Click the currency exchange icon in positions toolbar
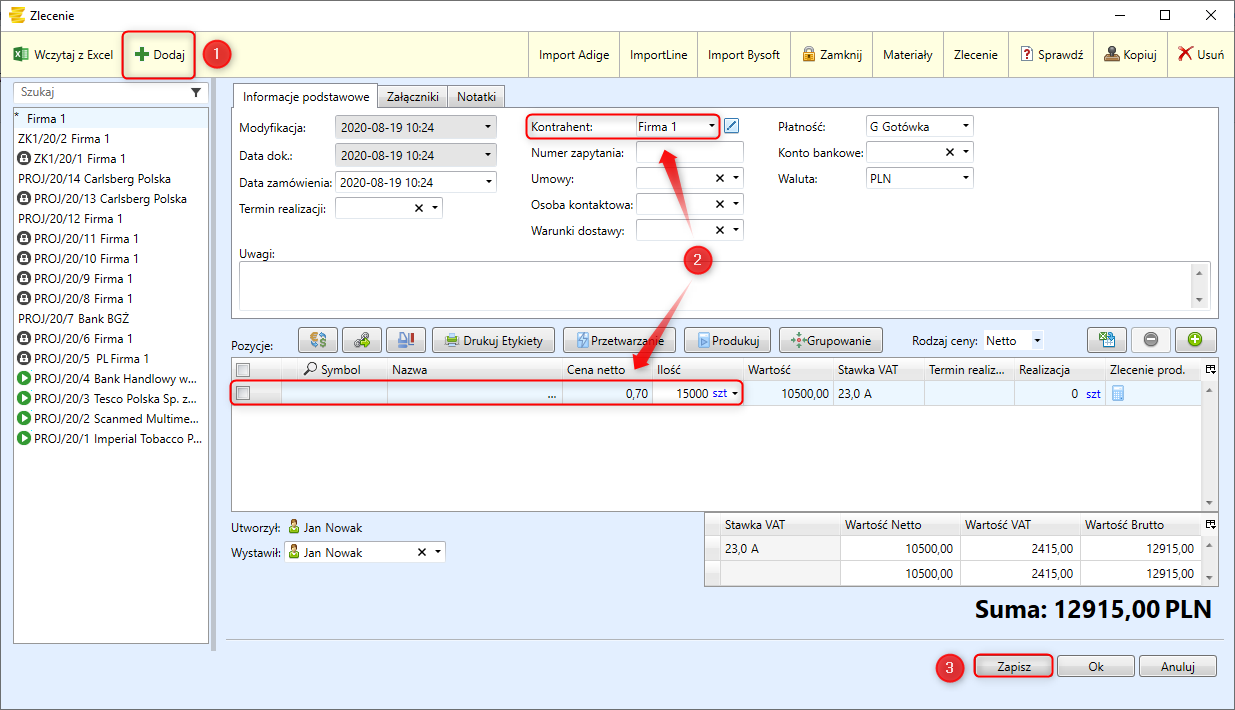The height and width of the screenshot is (710, 1235). point(318,340)
